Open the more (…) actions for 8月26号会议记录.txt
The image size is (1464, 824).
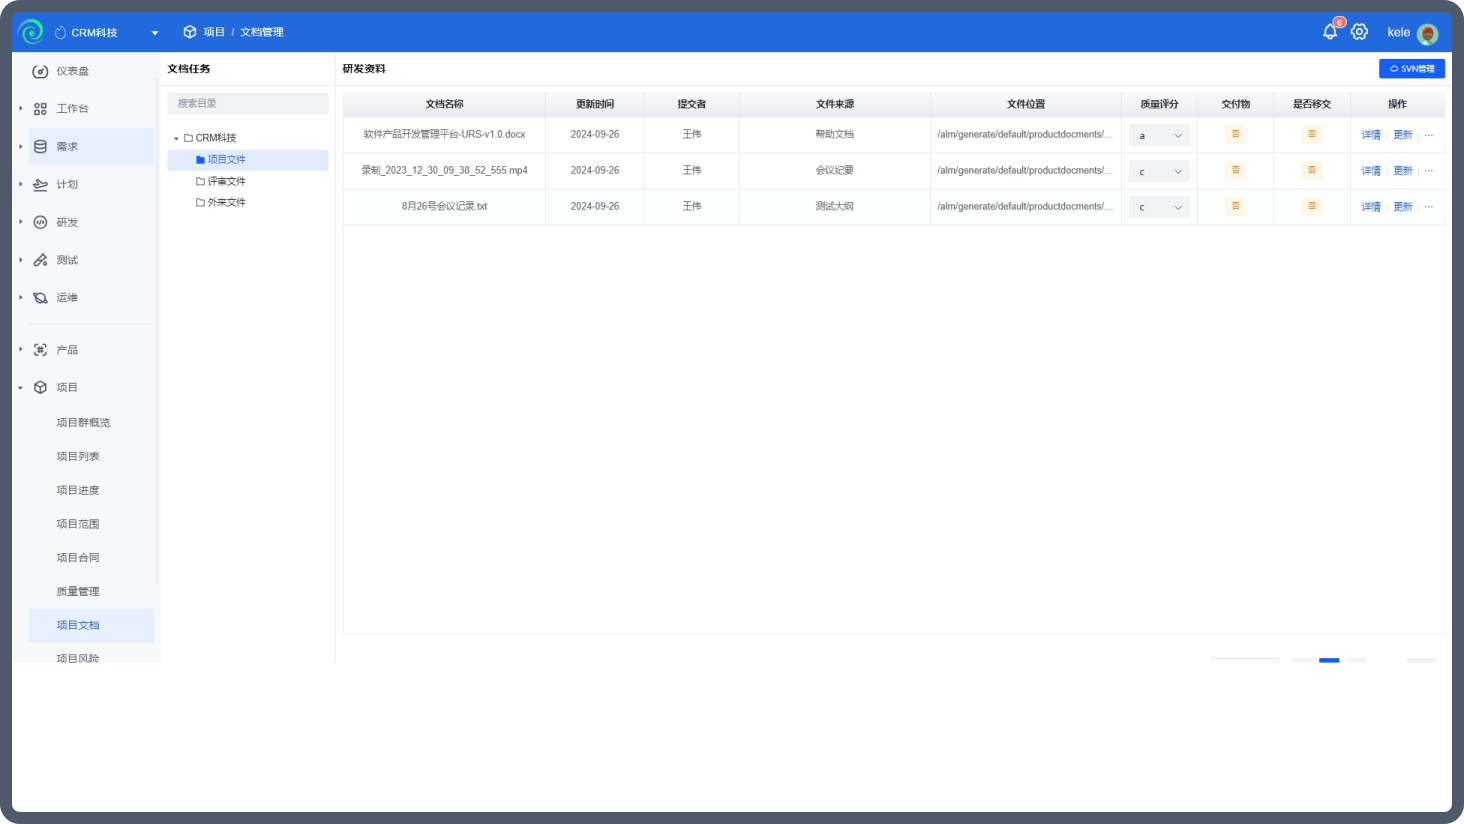pos(1429,207)
